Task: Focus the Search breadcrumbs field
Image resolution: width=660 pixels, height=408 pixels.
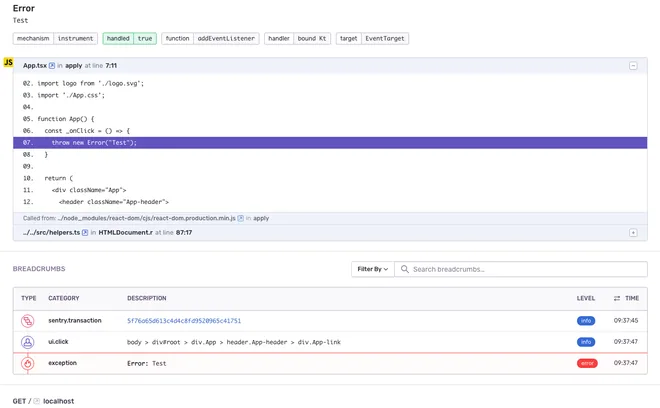Action: tap(521, 269)
